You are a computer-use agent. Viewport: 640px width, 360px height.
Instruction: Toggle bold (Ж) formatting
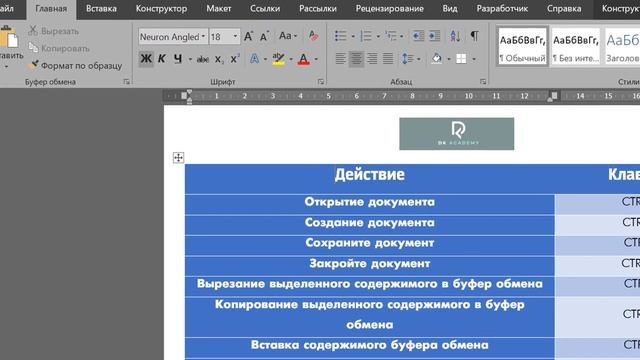tap(146, 59)
